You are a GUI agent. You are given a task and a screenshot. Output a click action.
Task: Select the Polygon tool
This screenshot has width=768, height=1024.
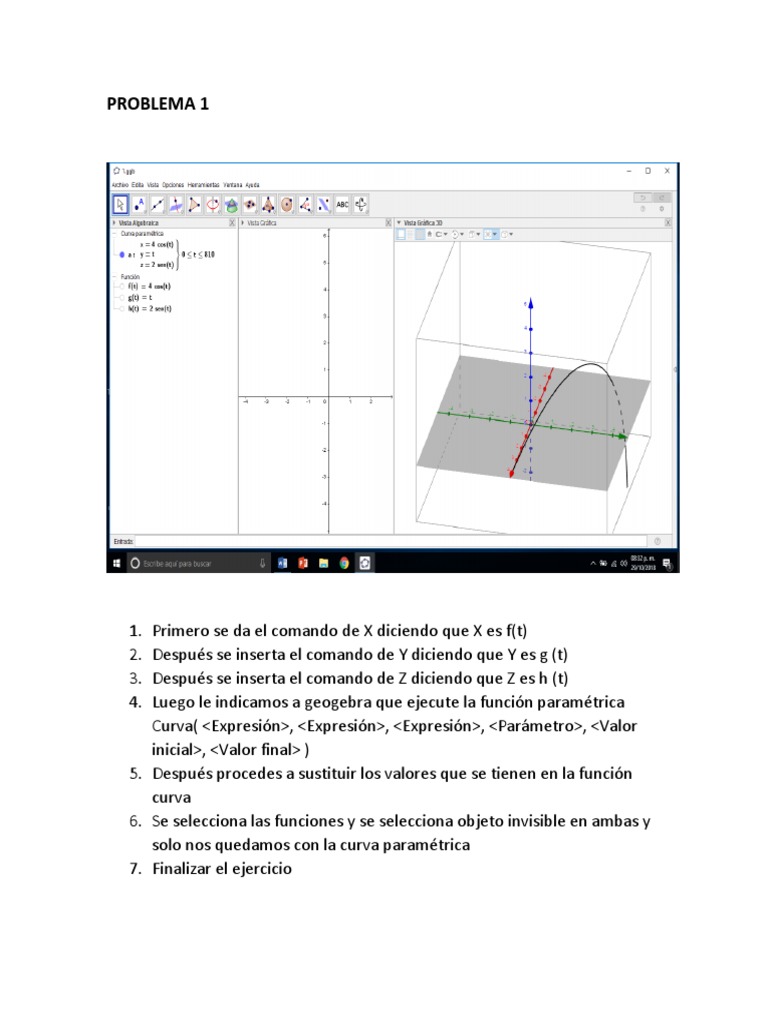click(194, 204)
